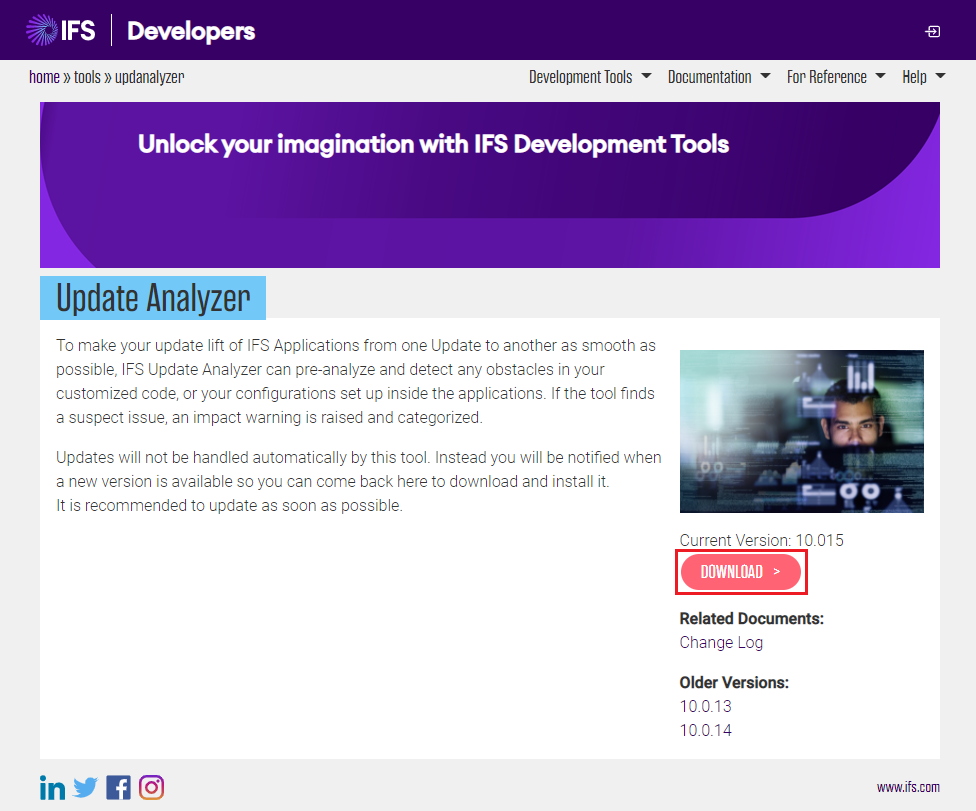Go to the tools breadcrumb

click(87, 77)
